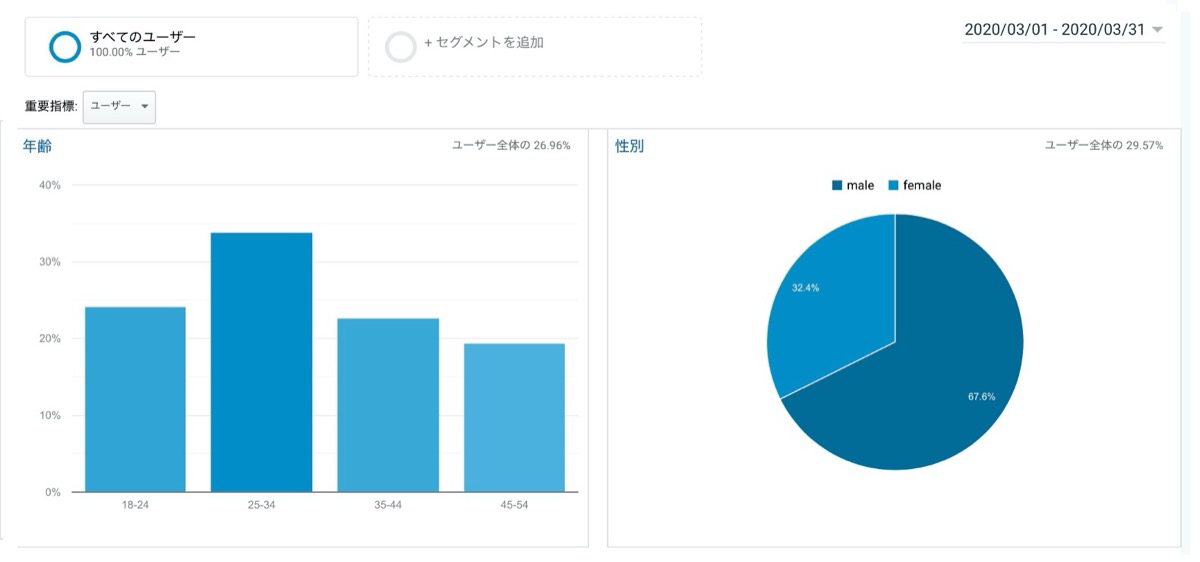
Task: Click the 45-54 axis label
Action: coord(514,505)
